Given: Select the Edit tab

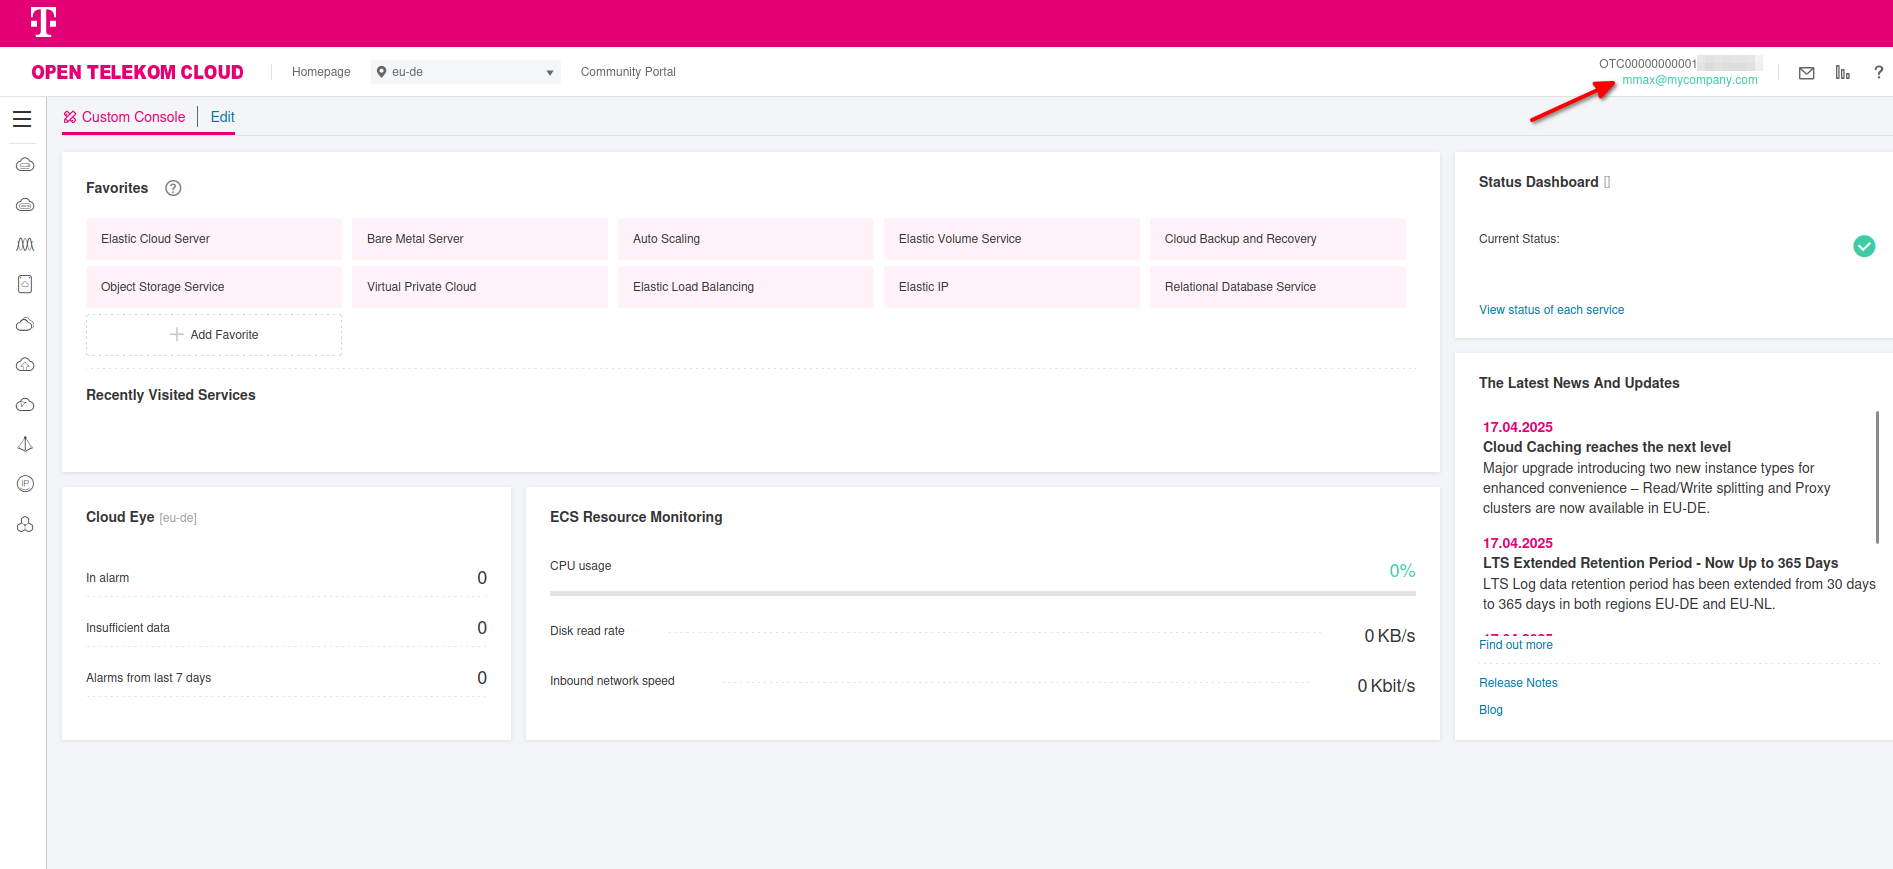Looking at the screenshot, I should pos(222,117).
